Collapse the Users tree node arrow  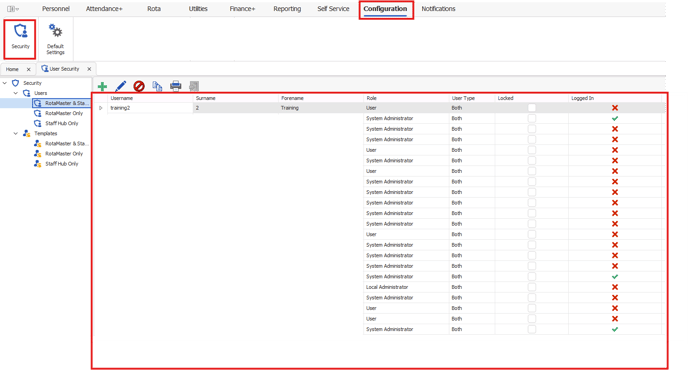(16, 93)
